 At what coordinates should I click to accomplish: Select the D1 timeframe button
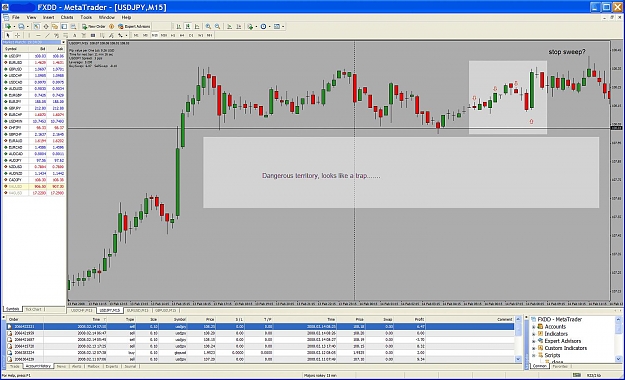[191, 35]
